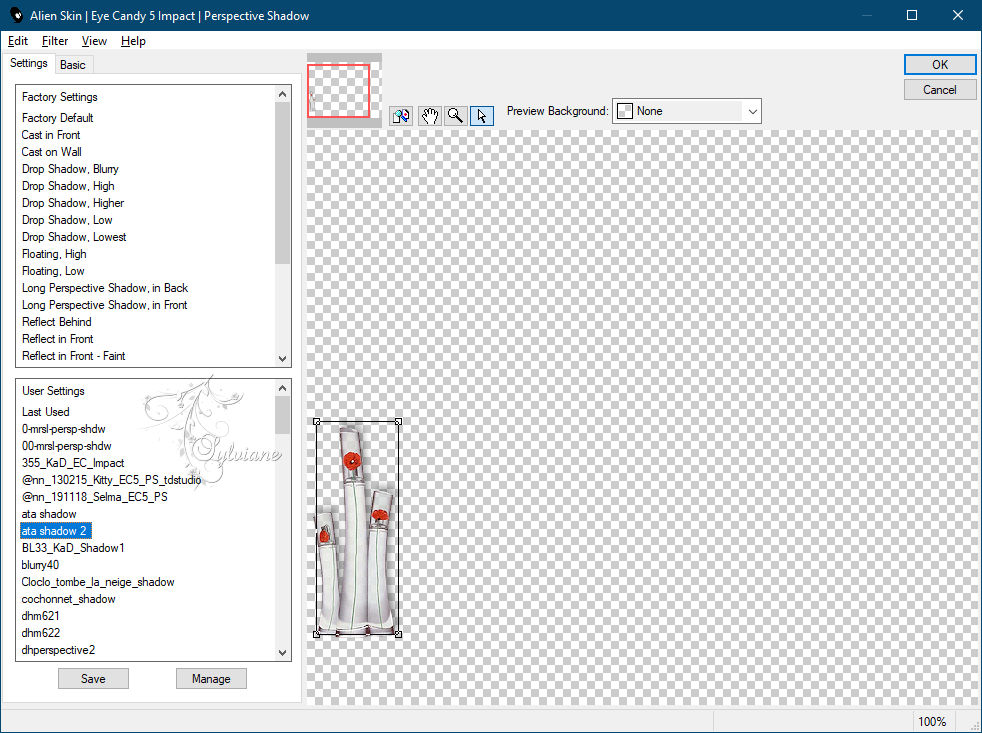This screenshot has height=733, width=982.
Task: Click top-left handle of bottle selection box
Action: click(316, 422)
